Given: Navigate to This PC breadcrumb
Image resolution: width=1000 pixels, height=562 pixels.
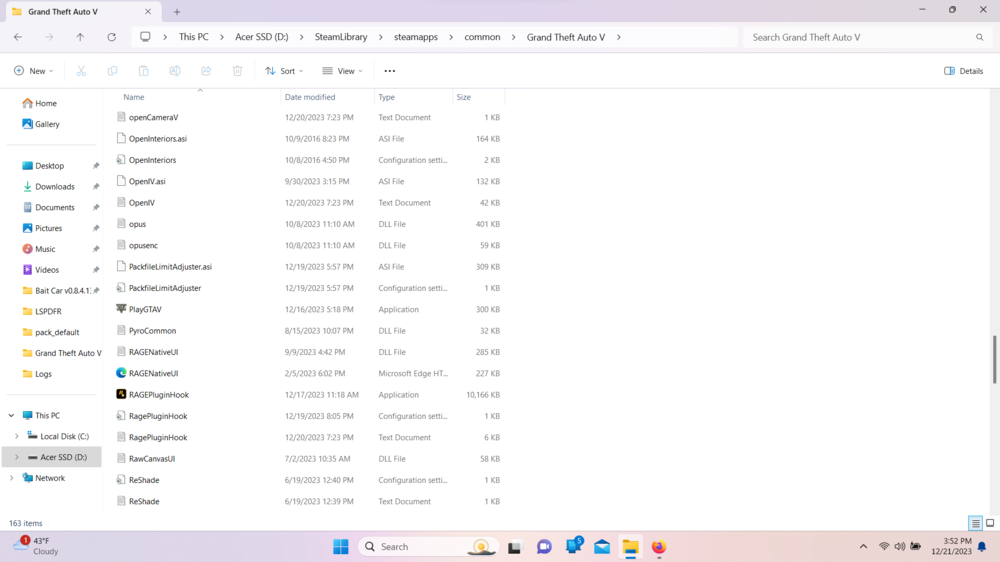Looking at the screenshot, I should tap(193, 37).
